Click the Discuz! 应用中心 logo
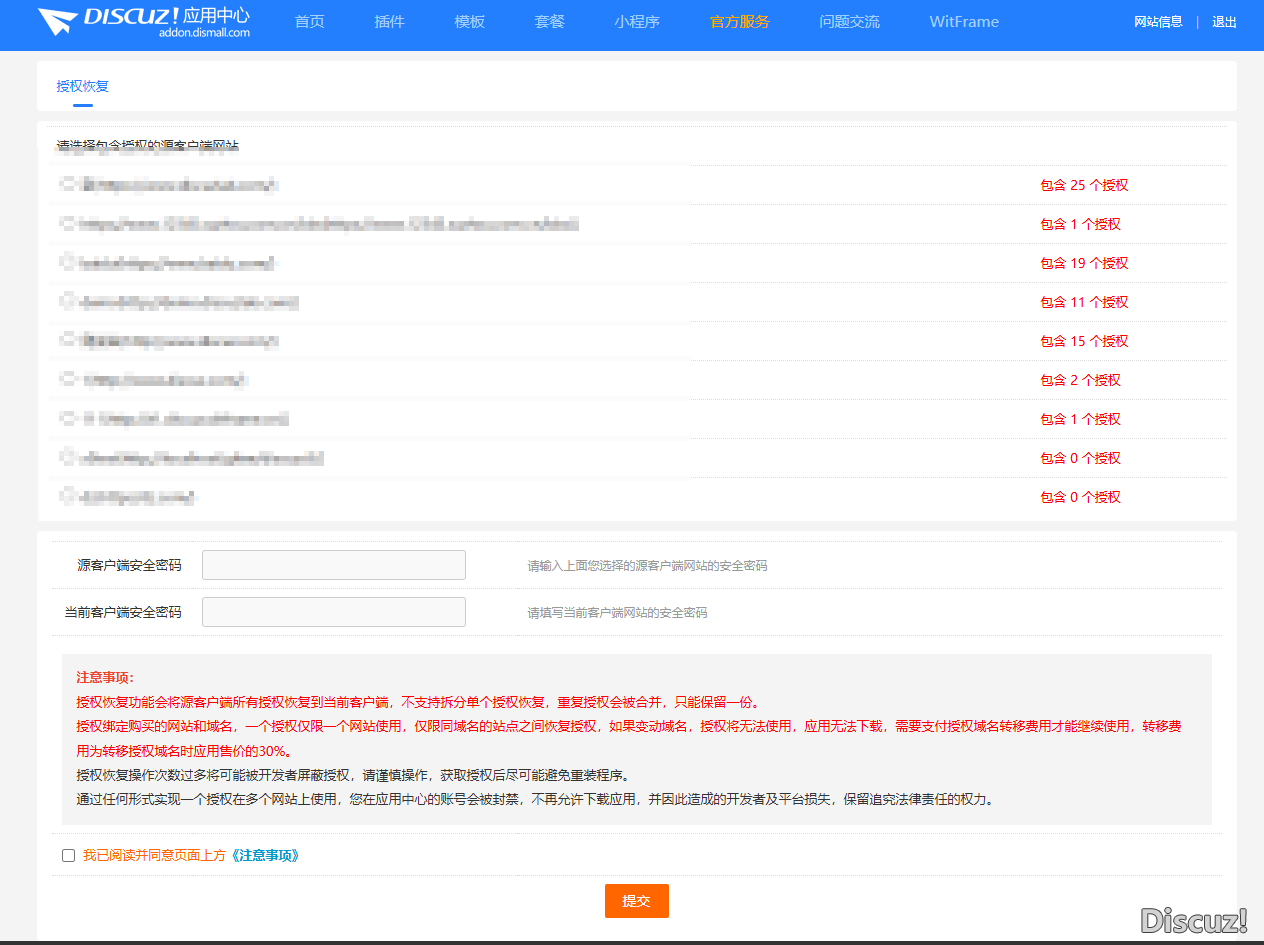The image size is (1264, 945). [x=144, y=22]
